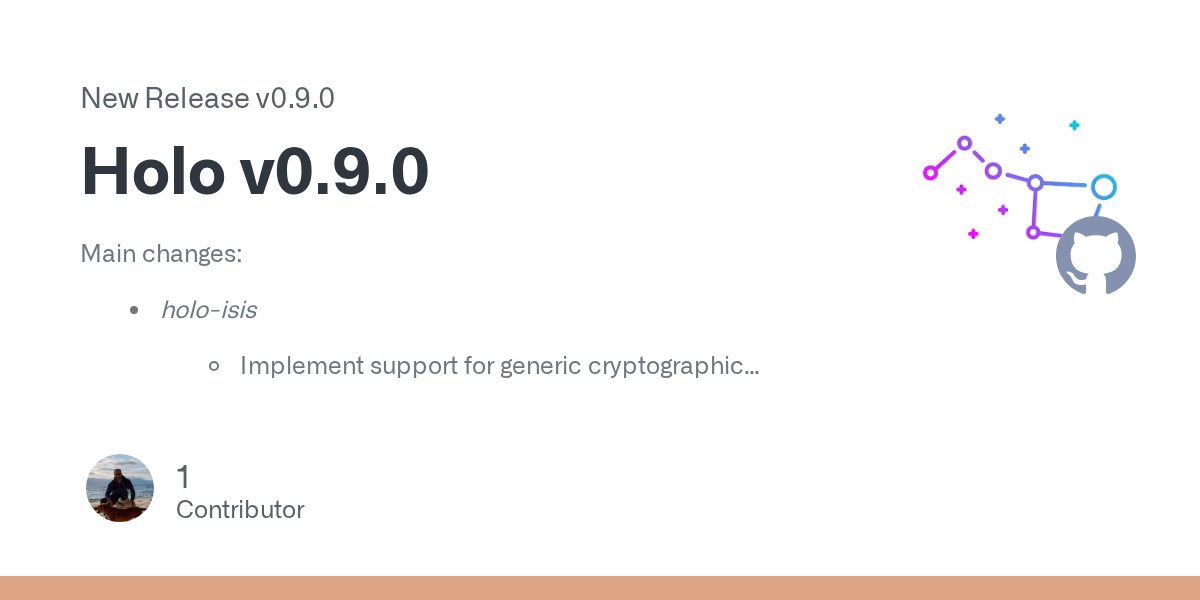The height and width of the screenshot is (600, 1200).
Task: Click the purple node left of the Octocat
Action: [1033, 232]
